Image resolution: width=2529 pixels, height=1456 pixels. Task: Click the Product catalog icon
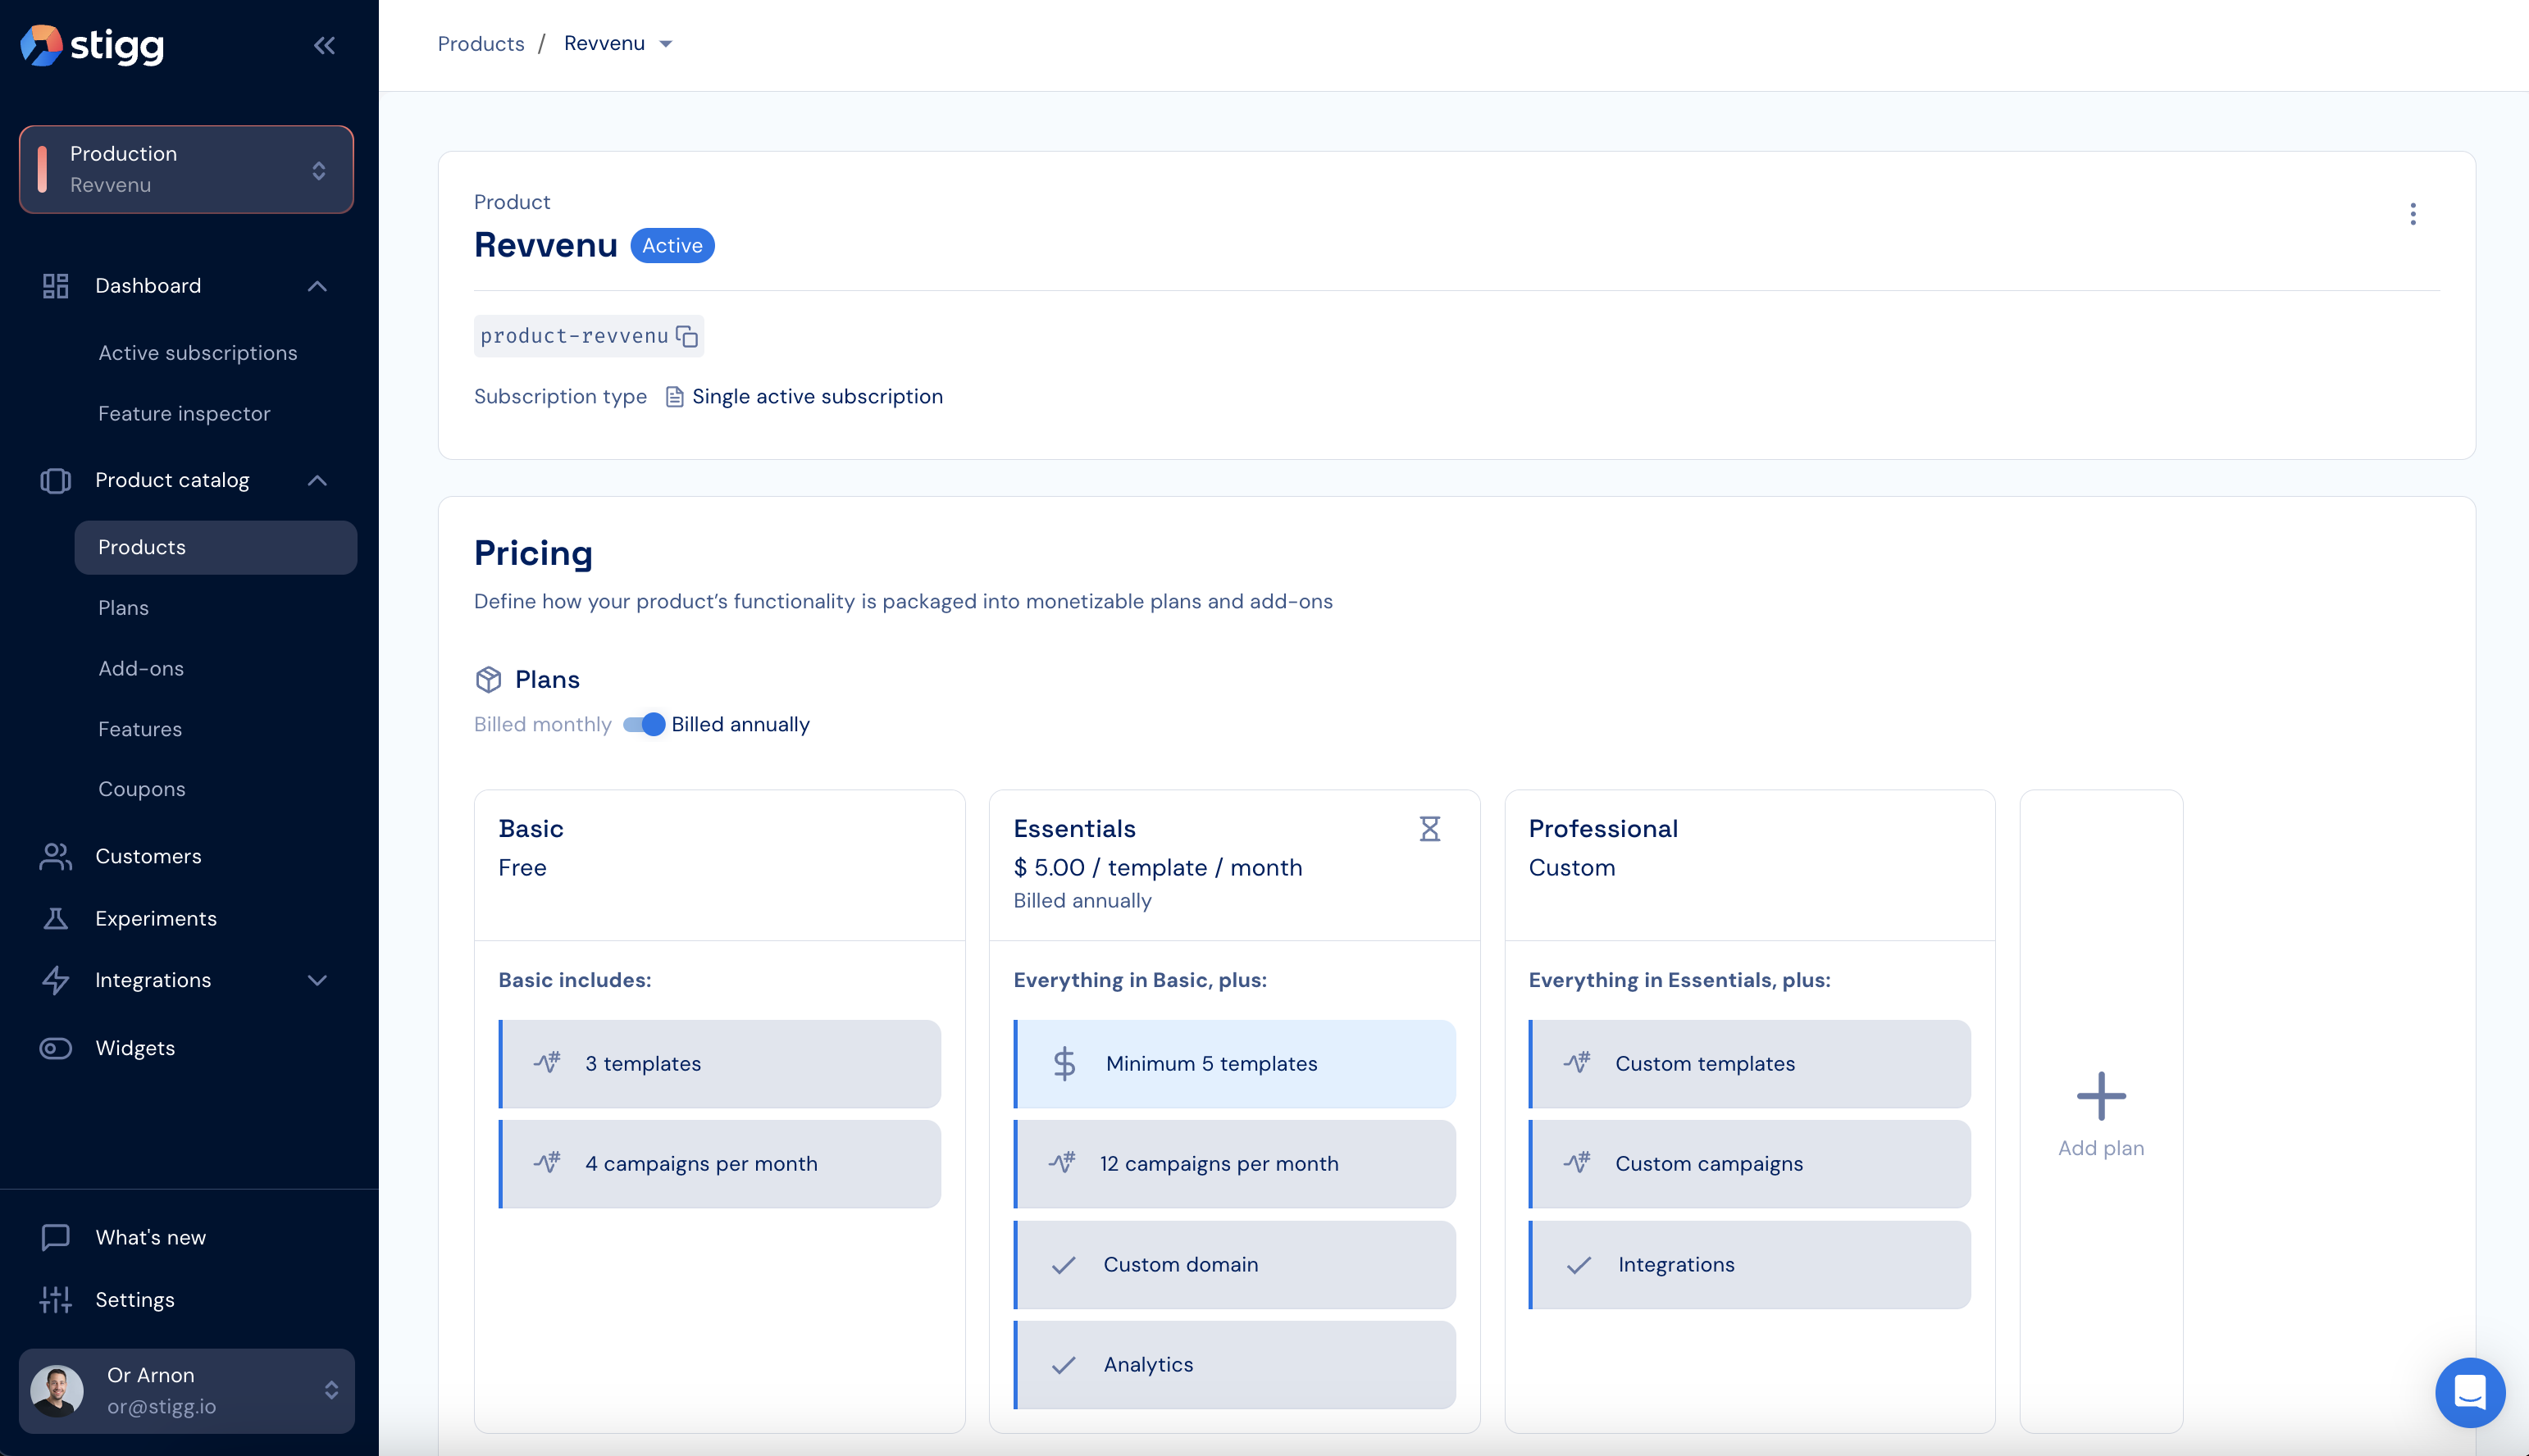click(x=55, y=481)
